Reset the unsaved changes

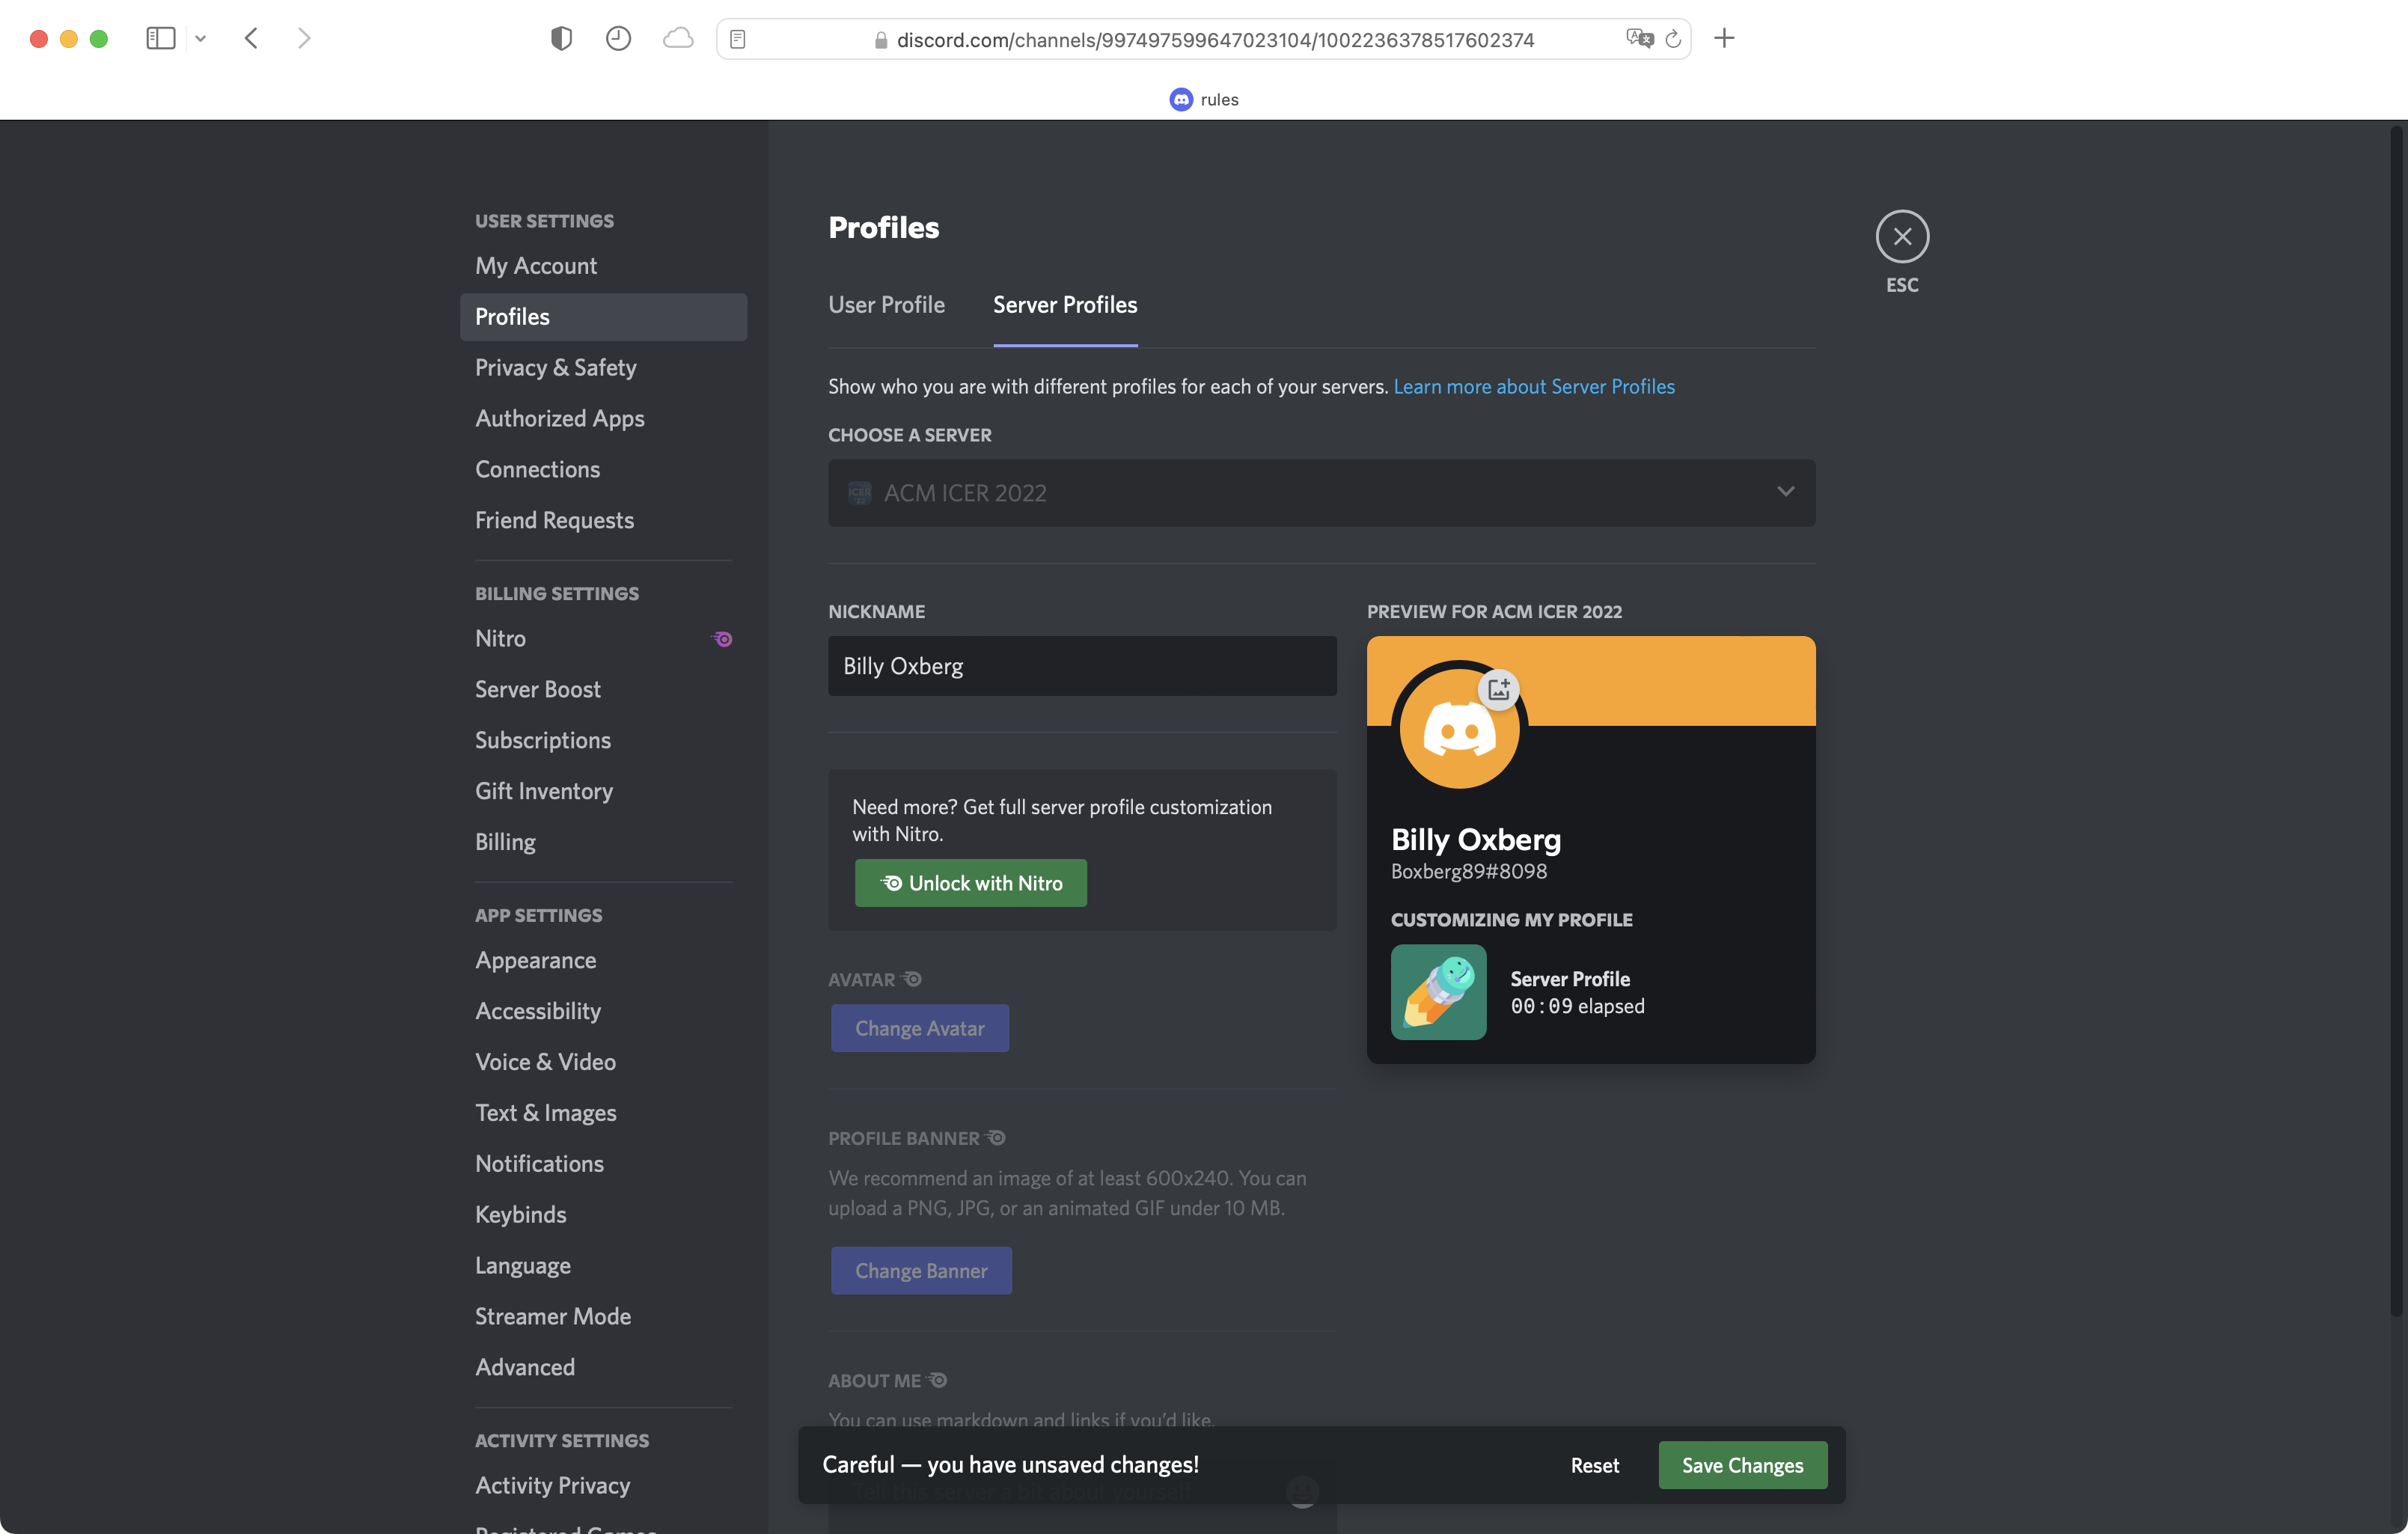click(1594, 1465)
